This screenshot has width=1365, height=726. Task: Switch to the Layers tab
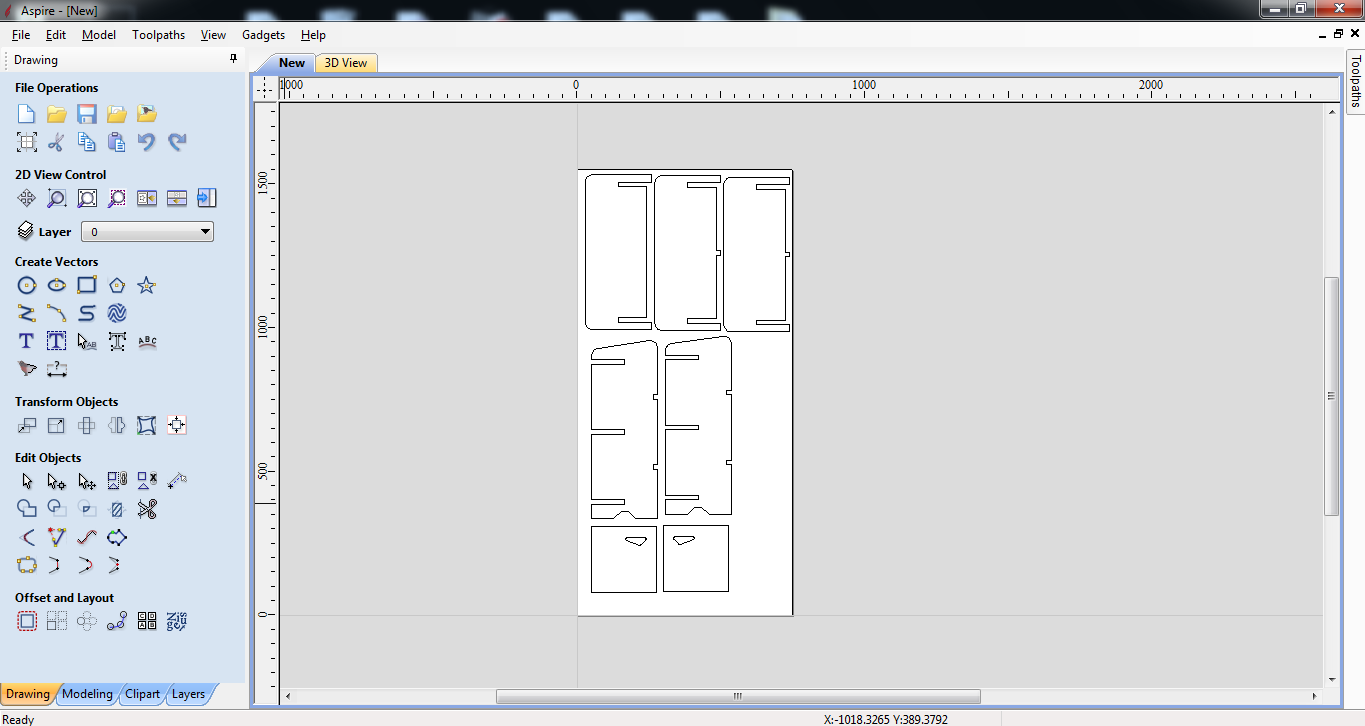188,694
